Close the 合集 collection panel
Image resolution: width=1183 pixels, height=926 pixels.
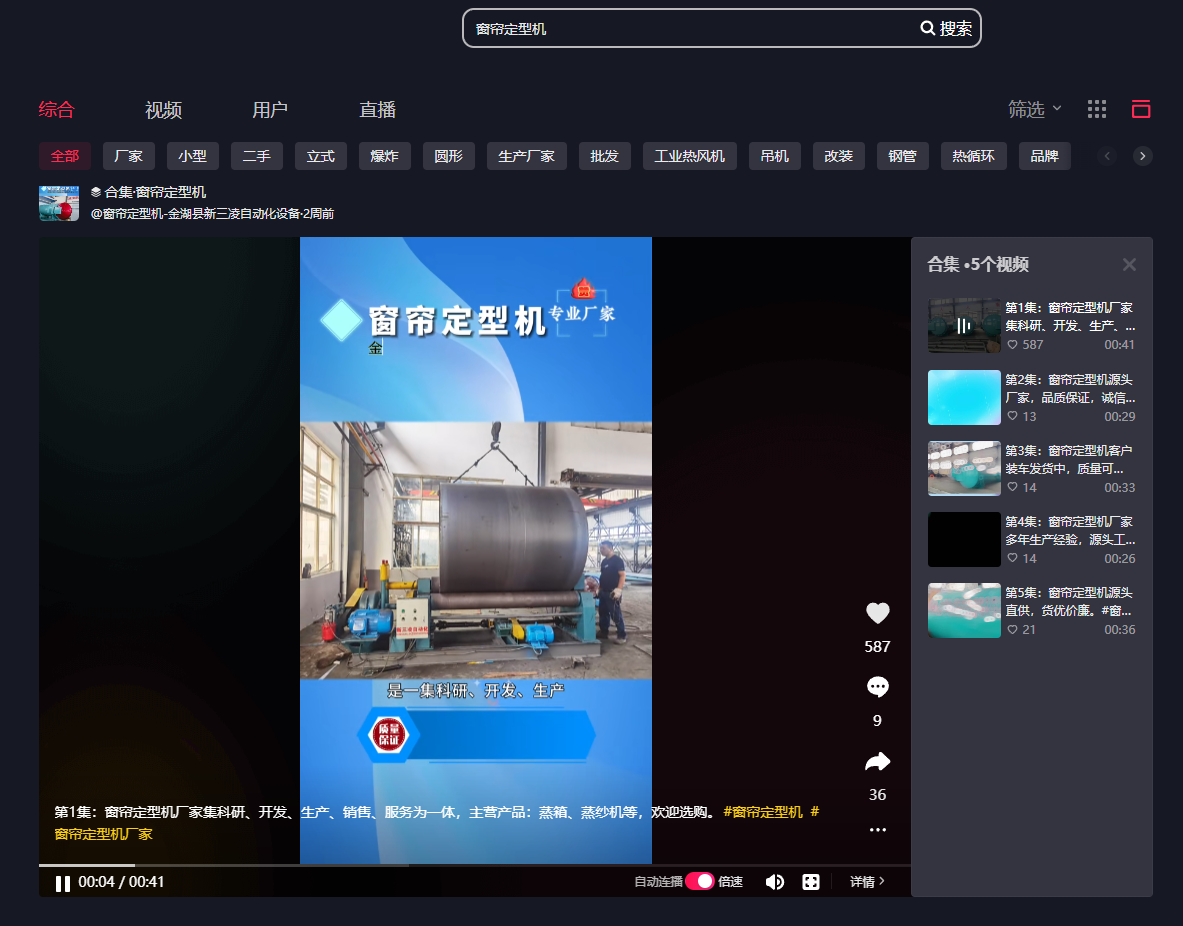click(1129, 264)
